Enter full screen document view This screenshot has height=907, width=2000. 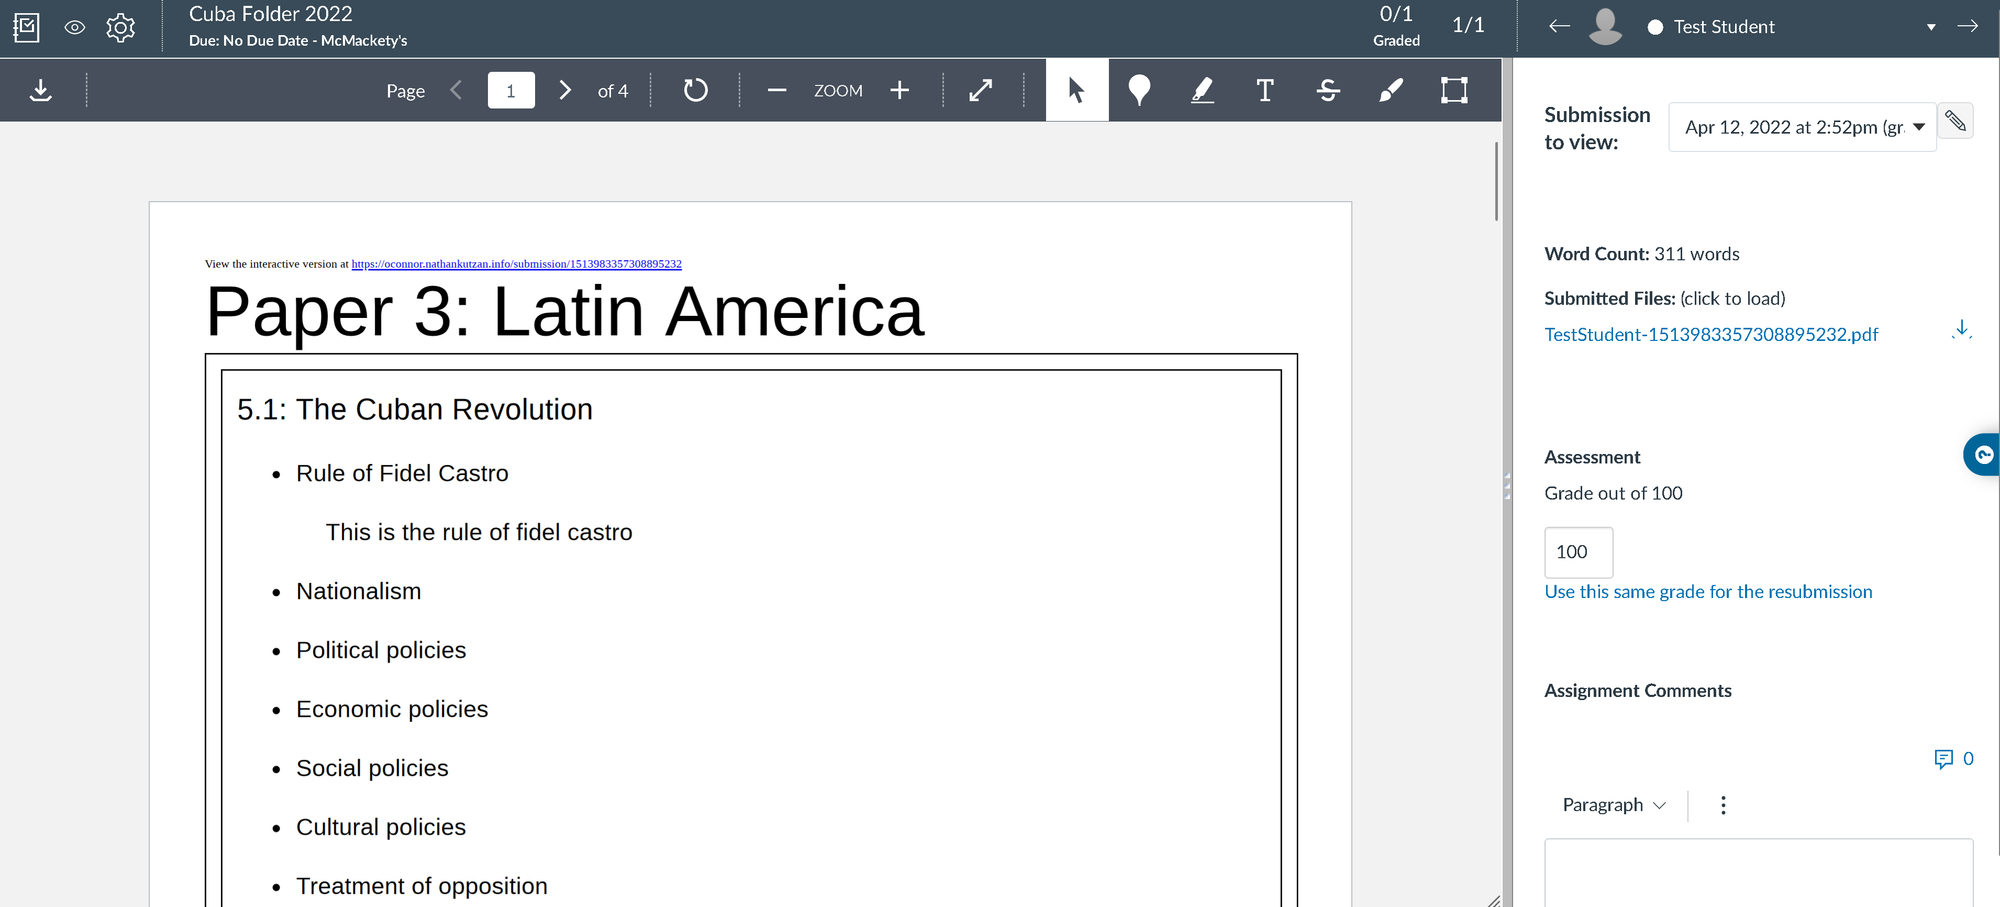(981, 91)
